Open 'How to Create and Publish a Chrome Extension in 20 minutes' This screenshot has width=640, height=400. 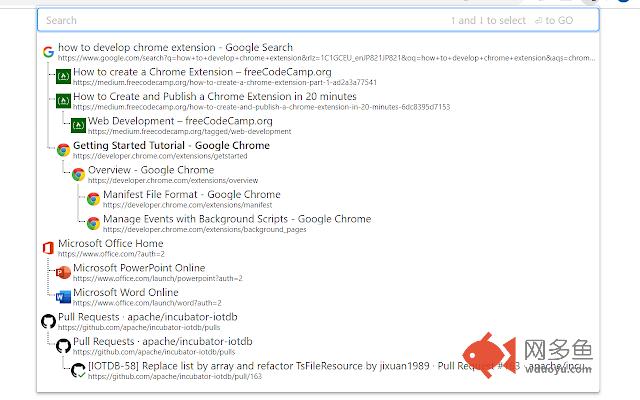coord(215,96)
